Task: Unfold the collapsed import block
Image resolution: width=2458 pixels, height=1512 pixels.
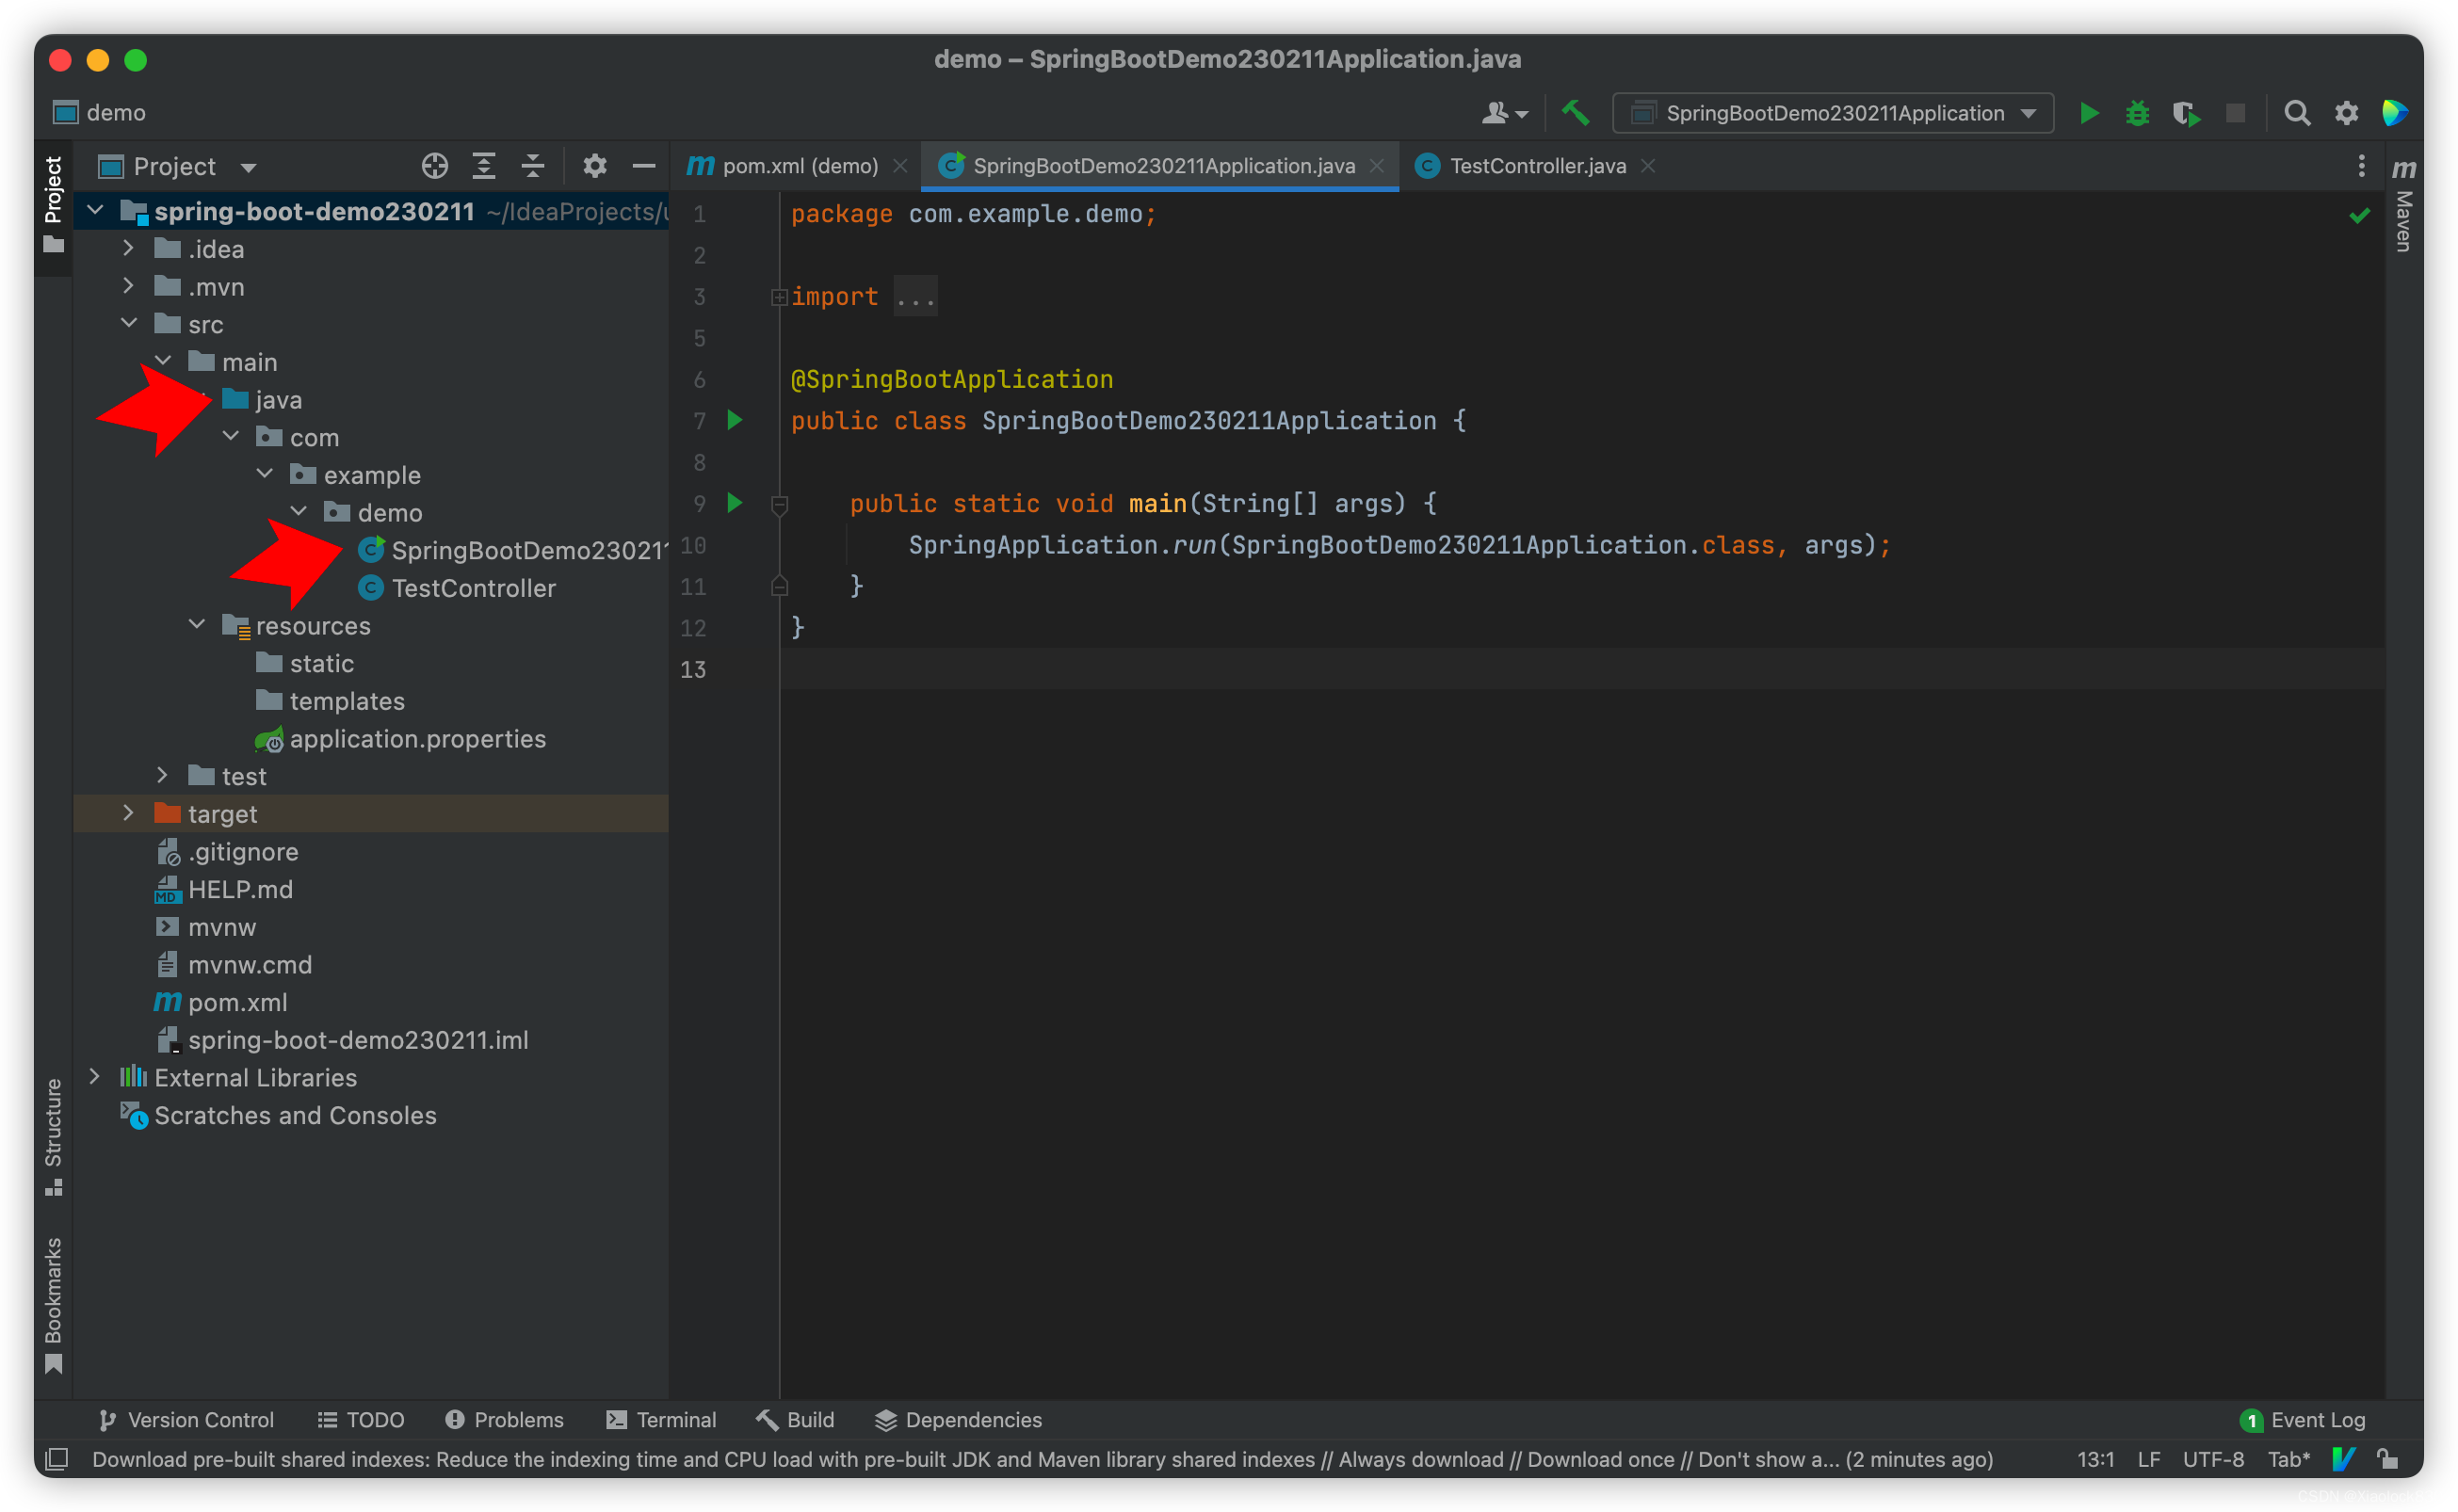Action: pyautogui.click(x=779, y=297)
